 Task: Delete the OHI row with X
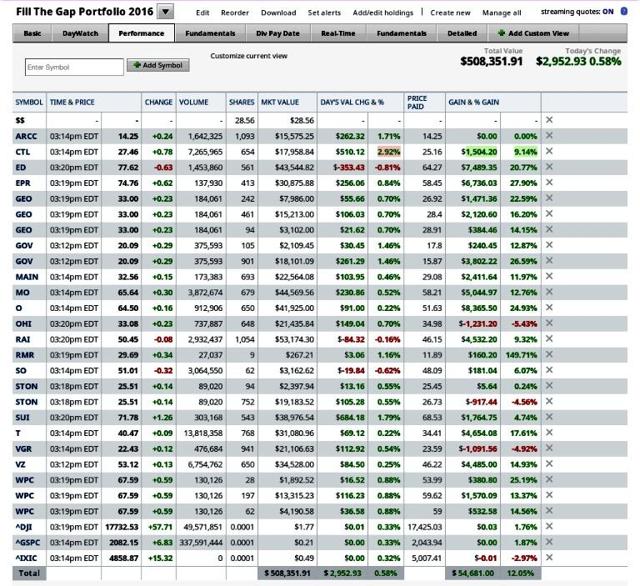549,323
